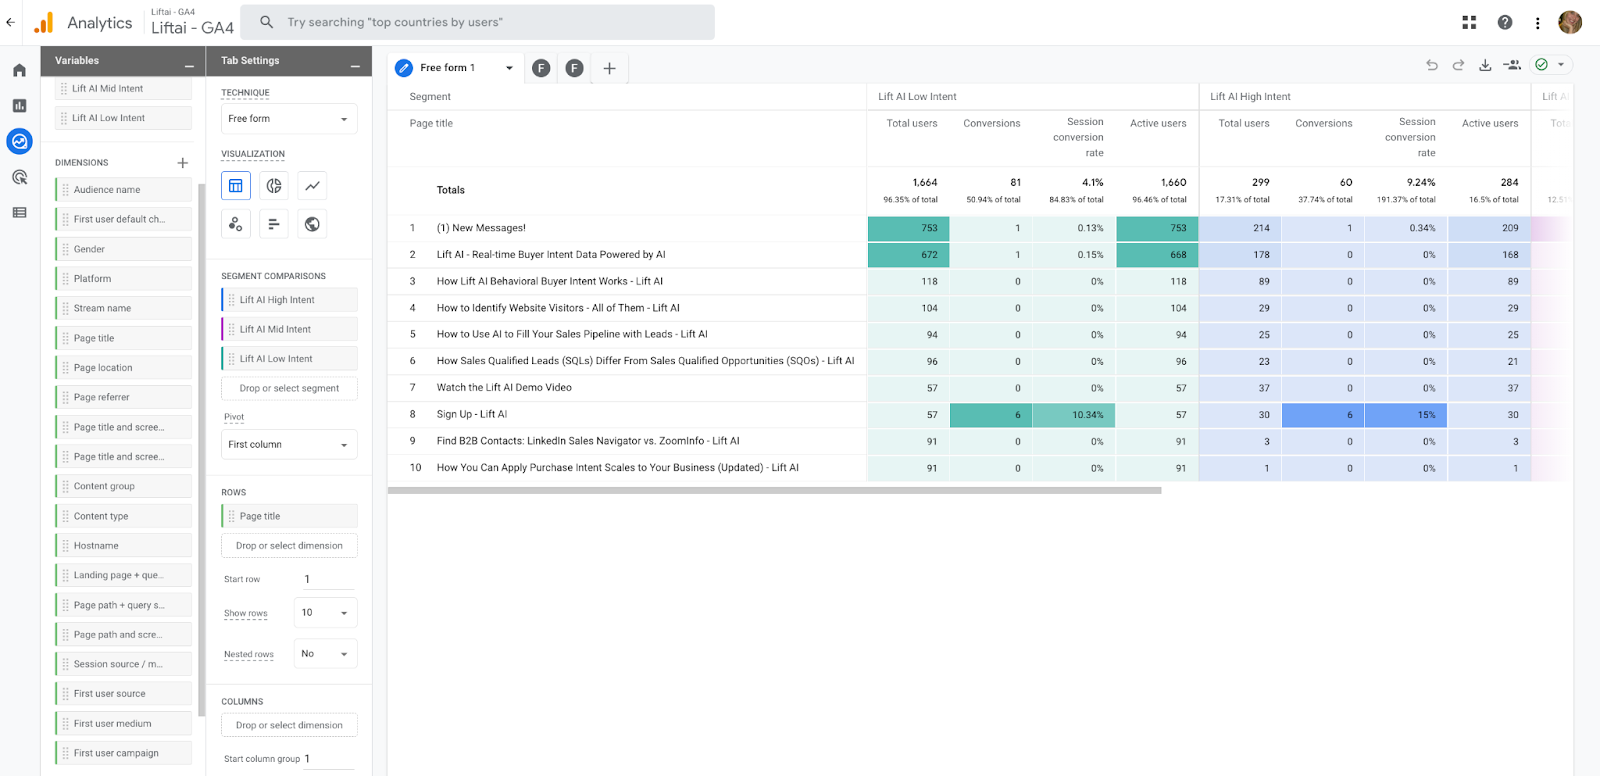Open the Nested rows No dropdown

pyautogui.click(x=325, y=654)
